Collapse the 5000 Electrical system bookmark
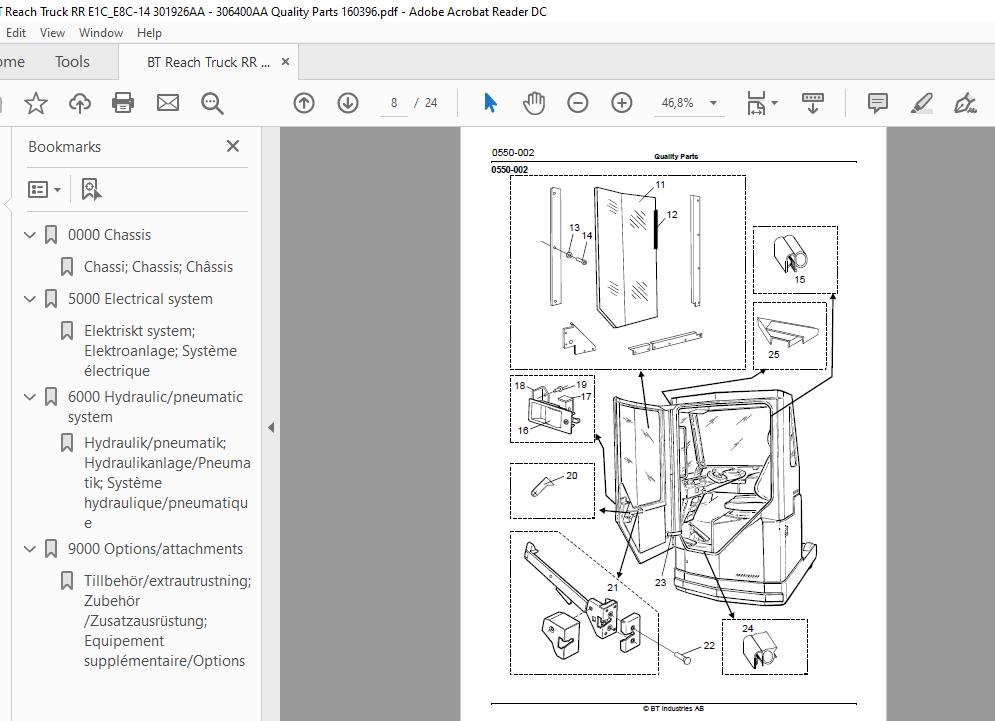The height and width of the screenshot is (721, 995). coord(30,299)
